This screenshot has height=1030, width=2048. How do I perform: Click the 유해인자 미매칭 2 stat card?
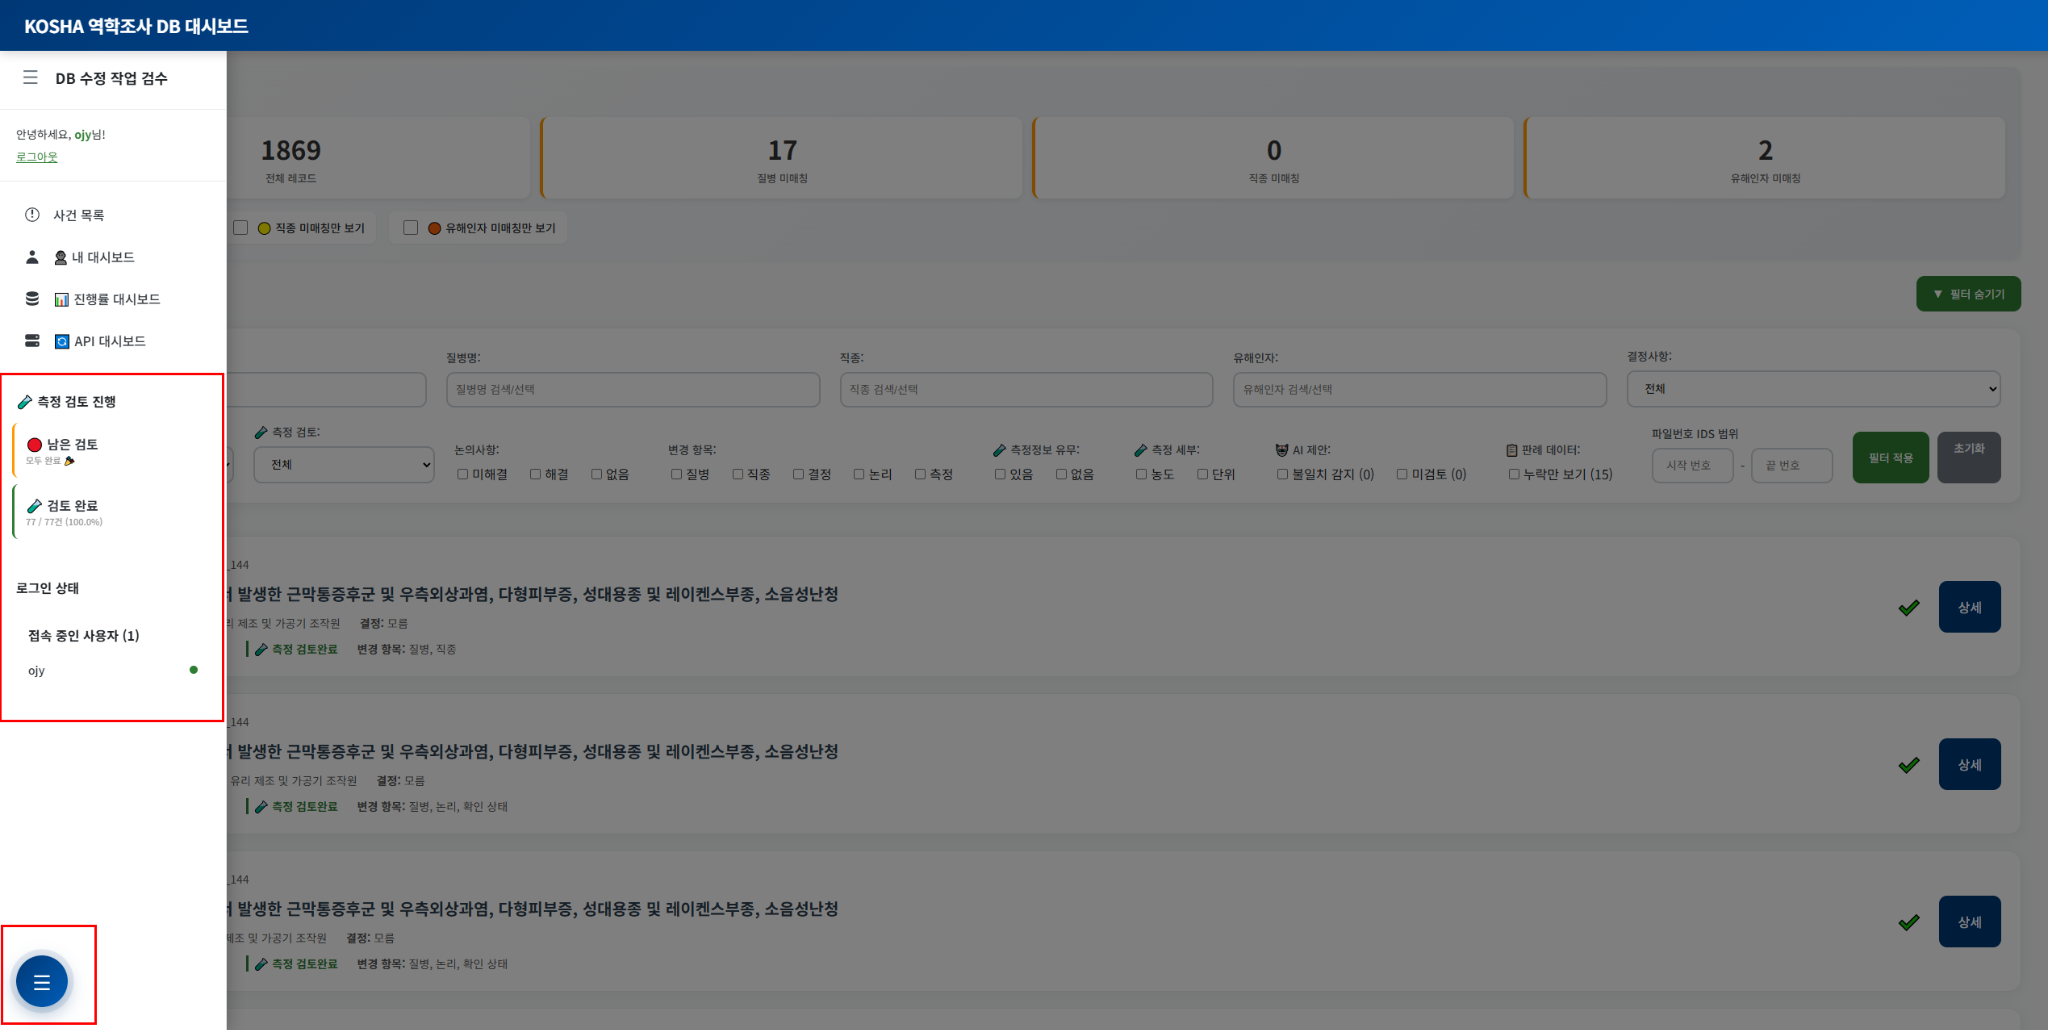pyautogui.click(x=1765, y=158)
